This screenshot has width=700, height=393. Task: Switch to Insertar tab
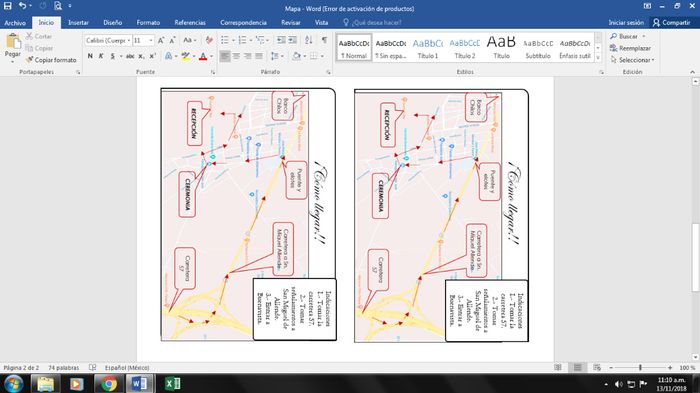(79, 22)
